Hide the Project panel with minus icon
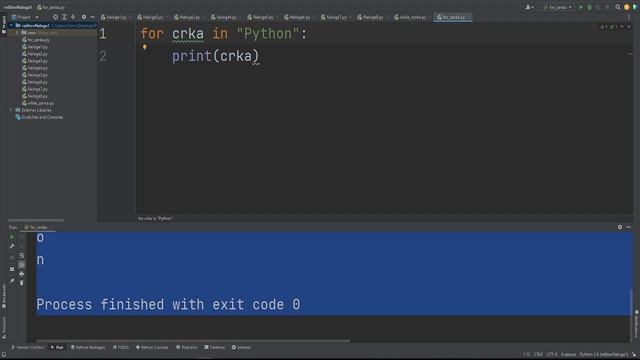Screen dimensions: 640x360 (x=93, y=17)
